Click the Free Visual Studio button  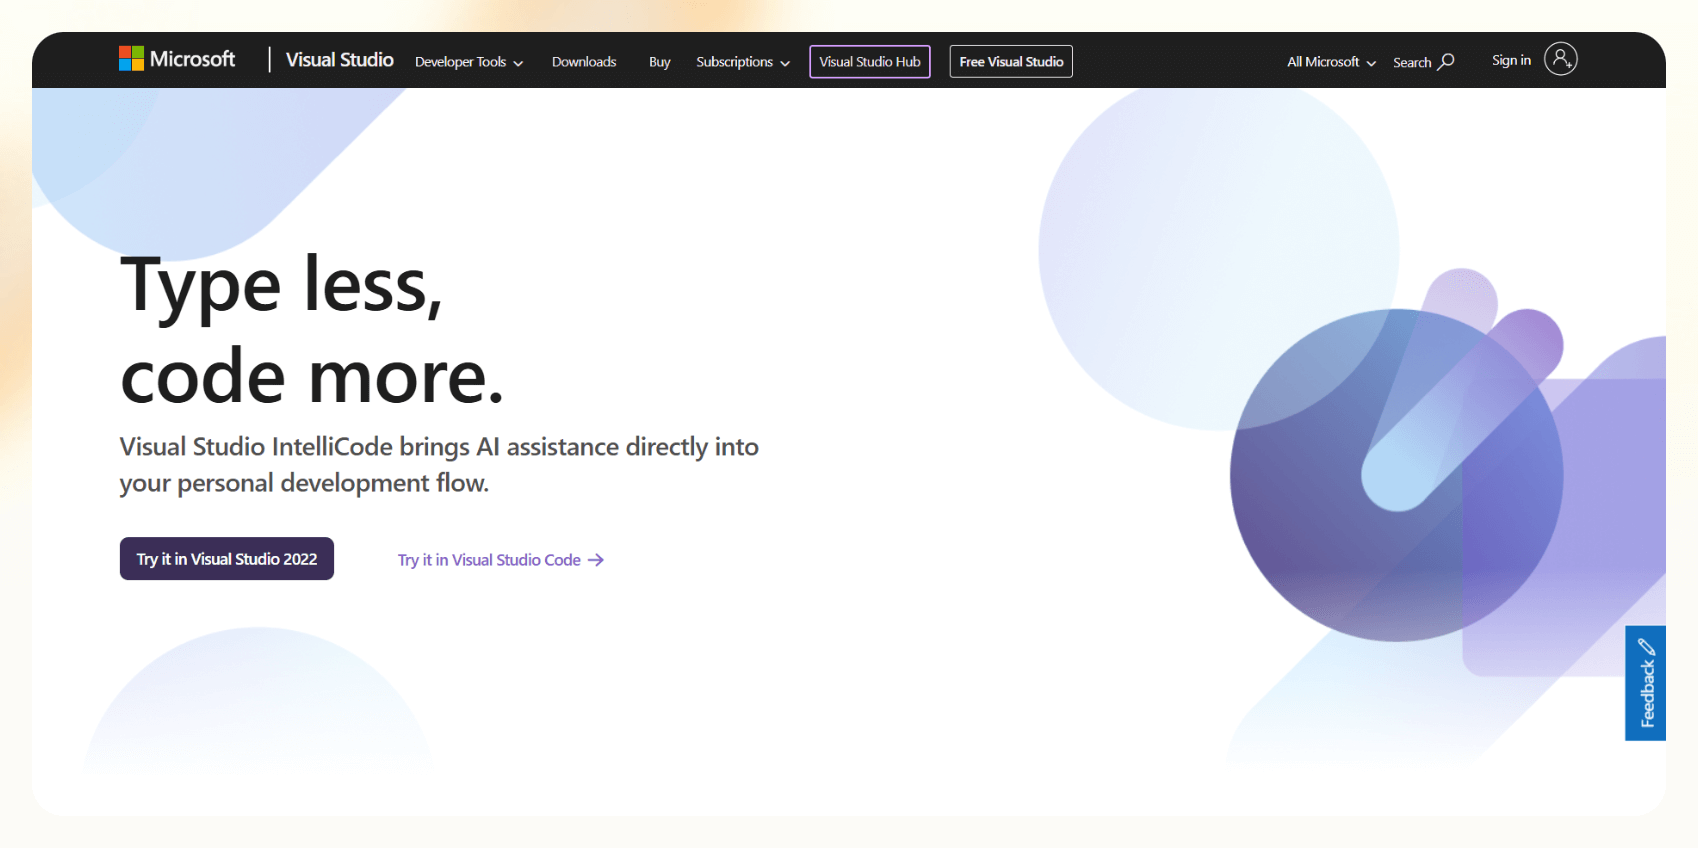[x=1011, y=62]
